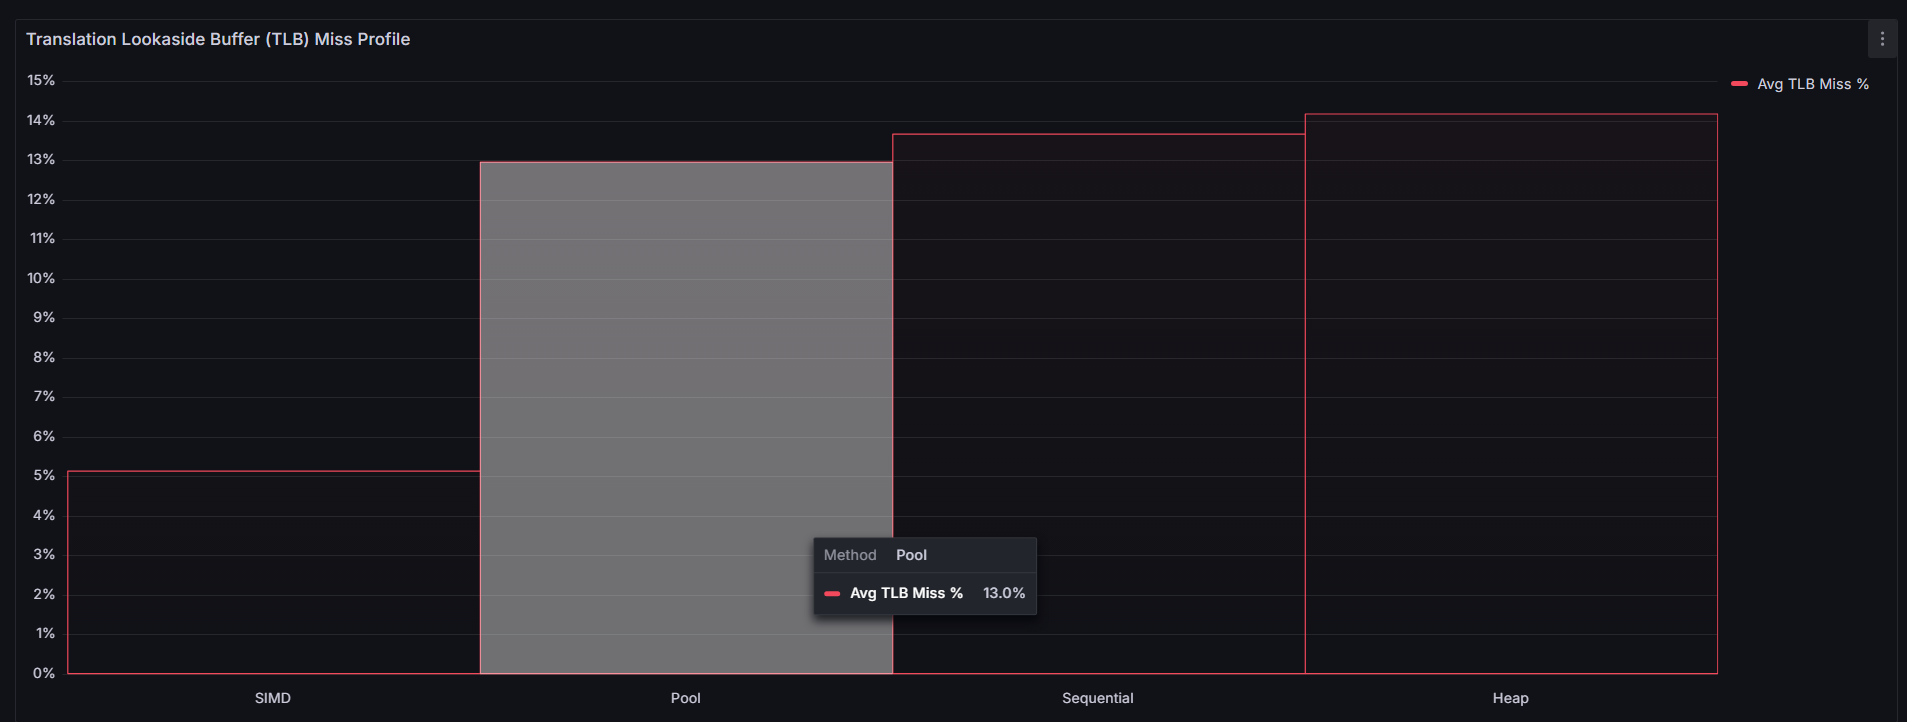Click the 14% y-axis tick label
The image size is (1907, 722).
(41, 120)
